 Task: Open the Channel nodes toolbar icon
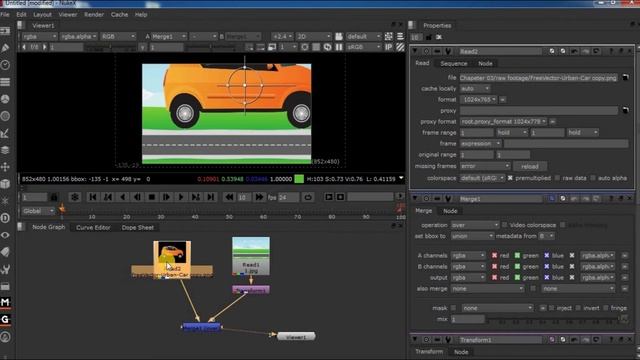click(5, 82)
